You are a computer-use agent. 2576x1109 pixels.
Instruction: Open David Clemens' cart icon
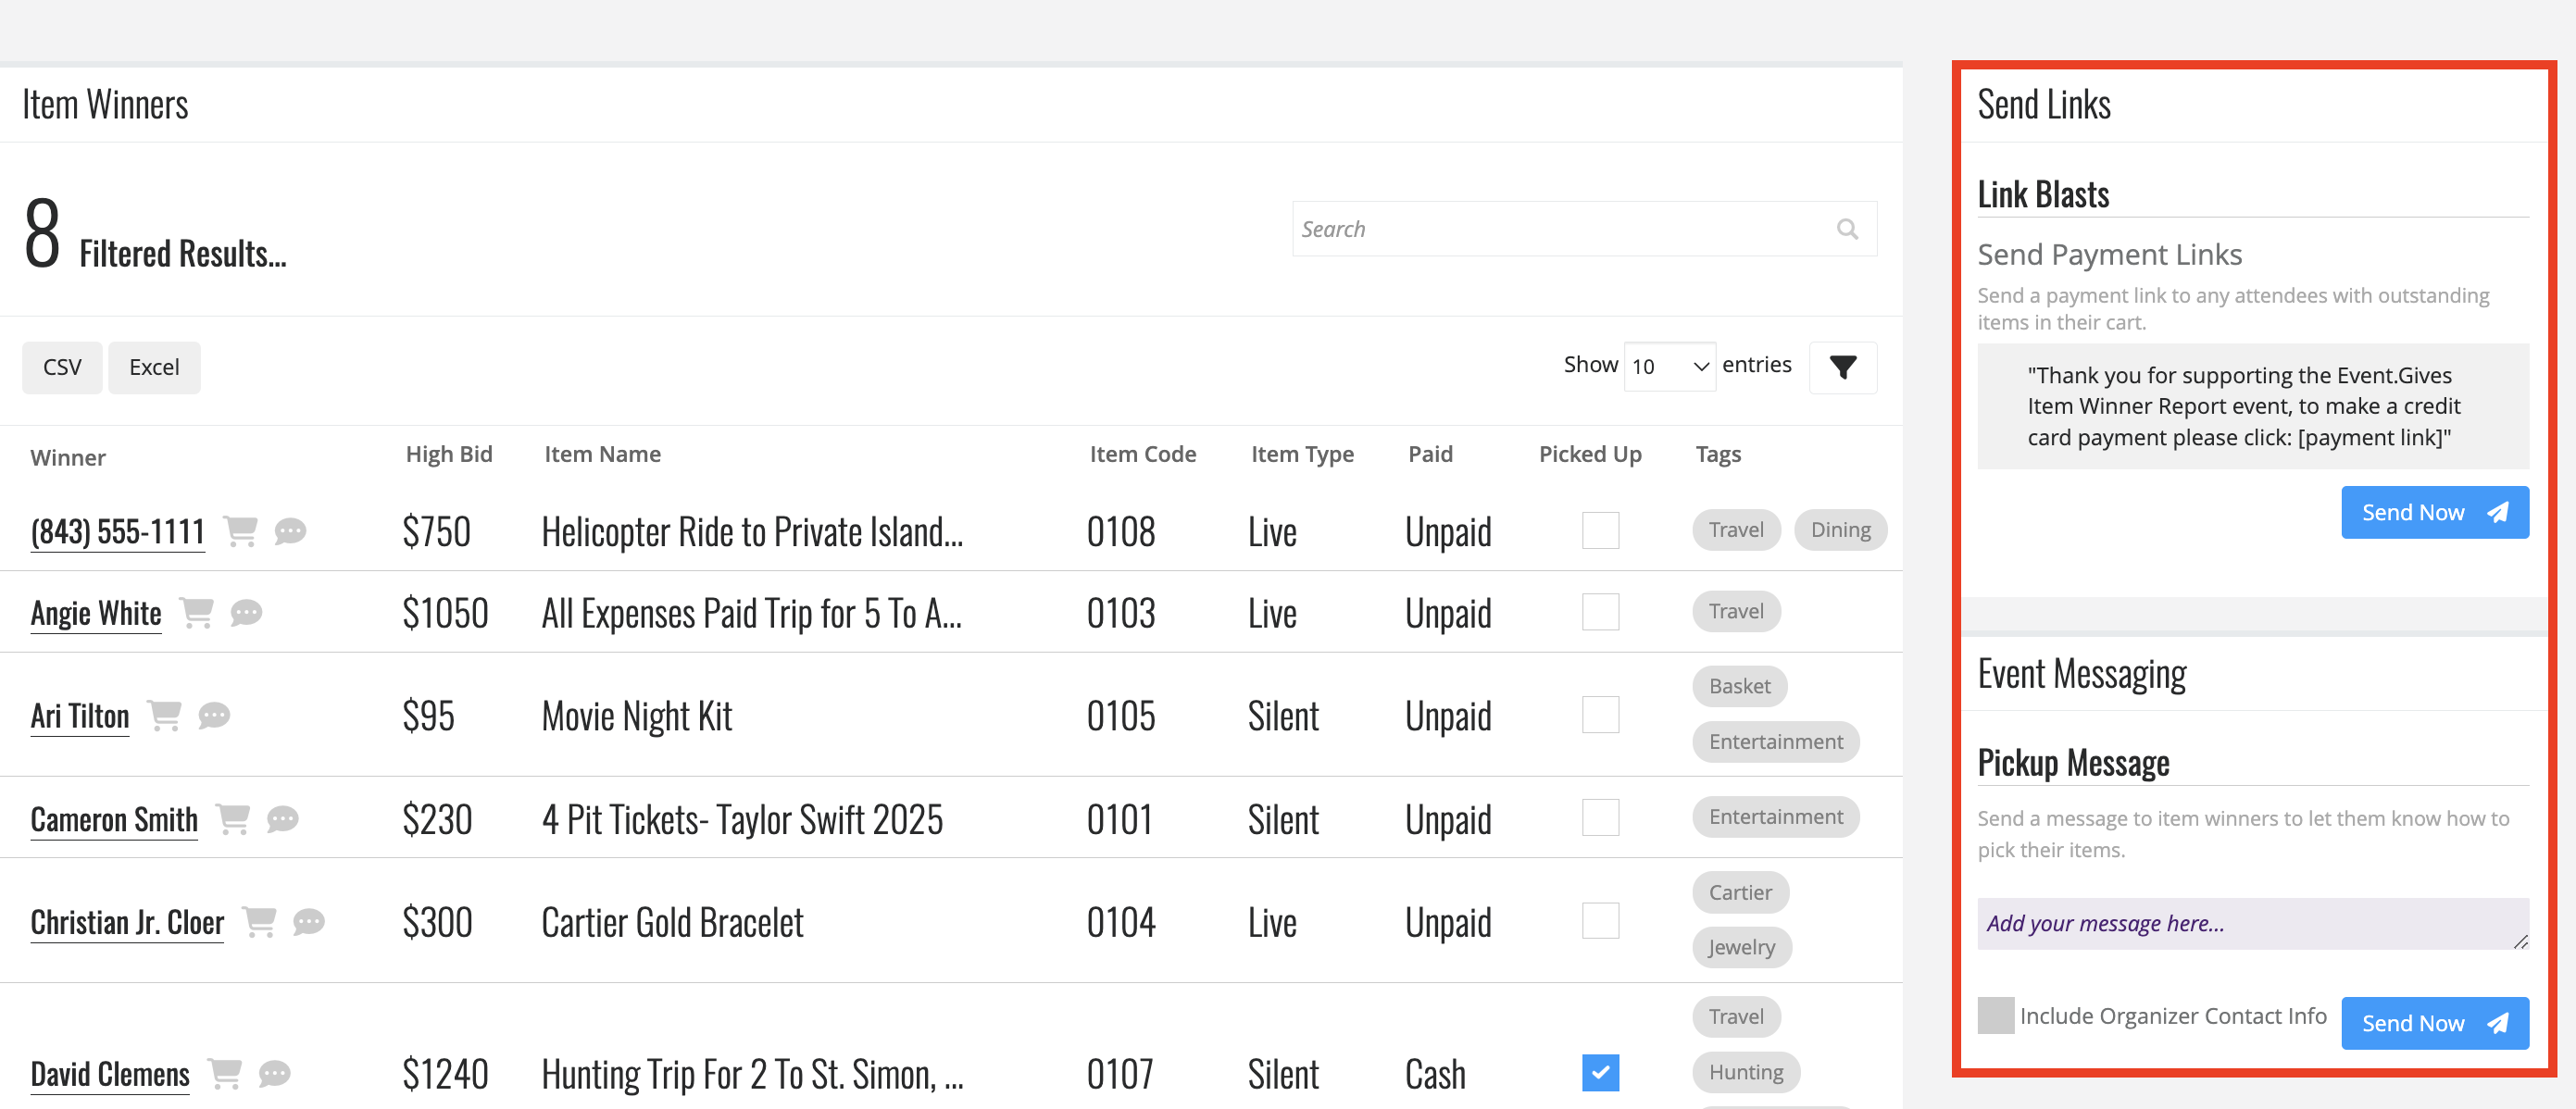[x=225, y=1074]
